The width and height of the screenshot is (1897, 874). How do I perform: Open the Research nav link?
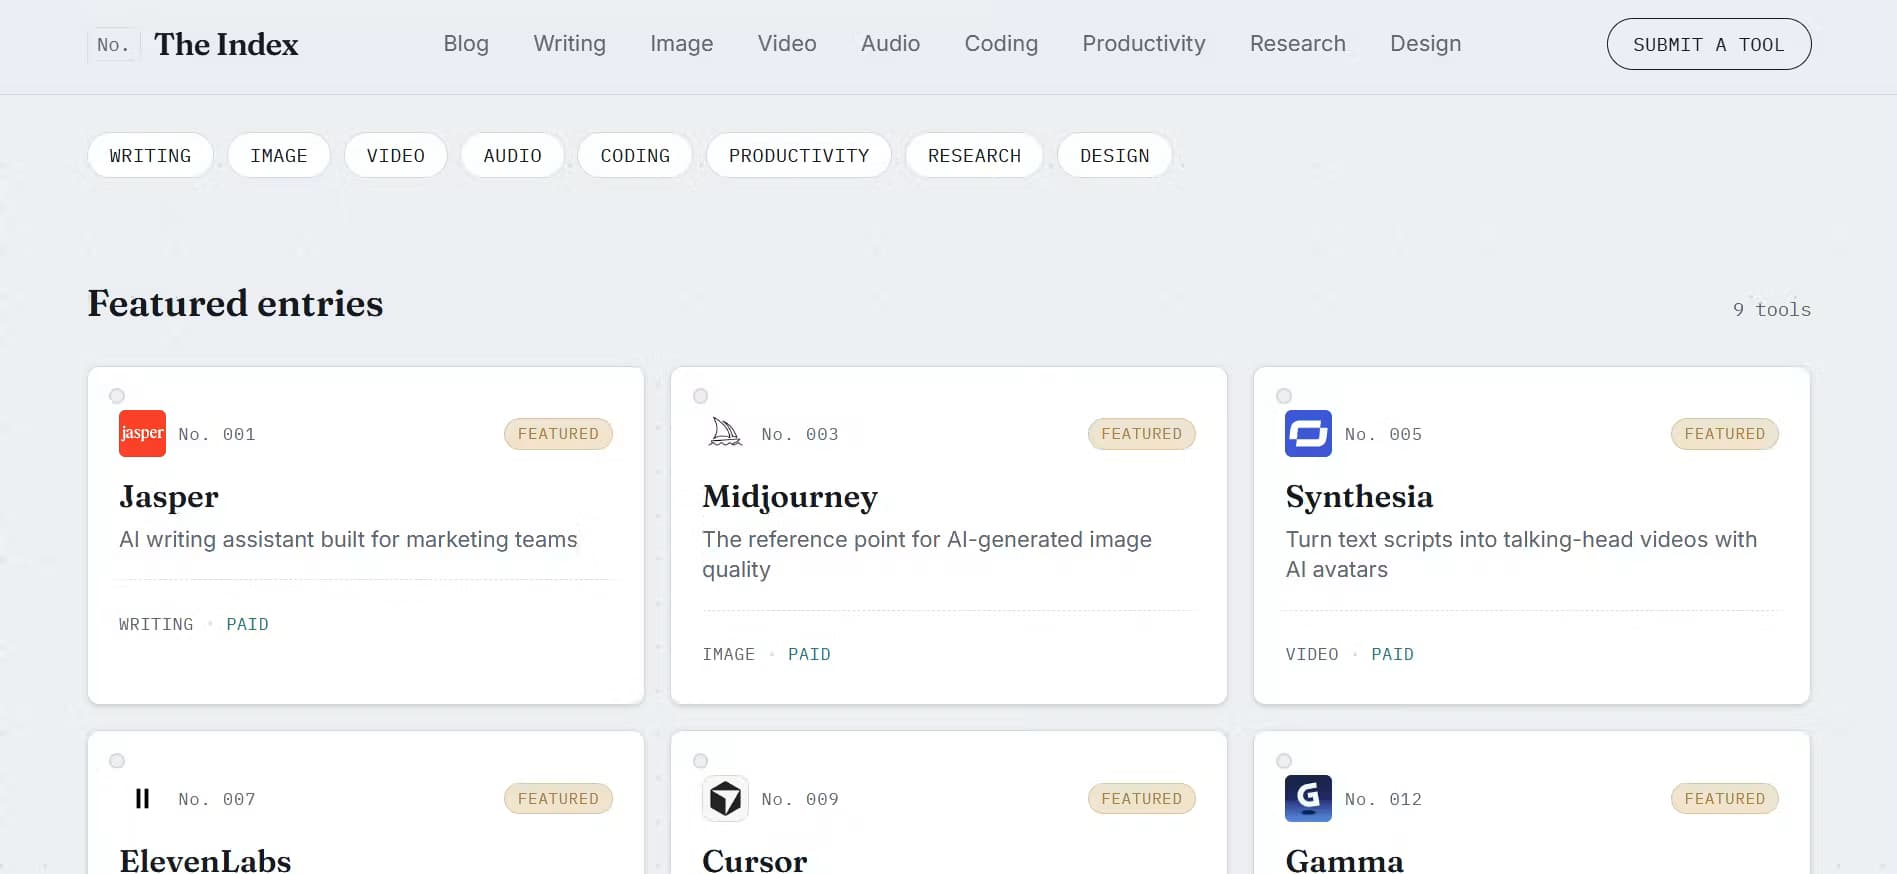[x=1297, y=44]
